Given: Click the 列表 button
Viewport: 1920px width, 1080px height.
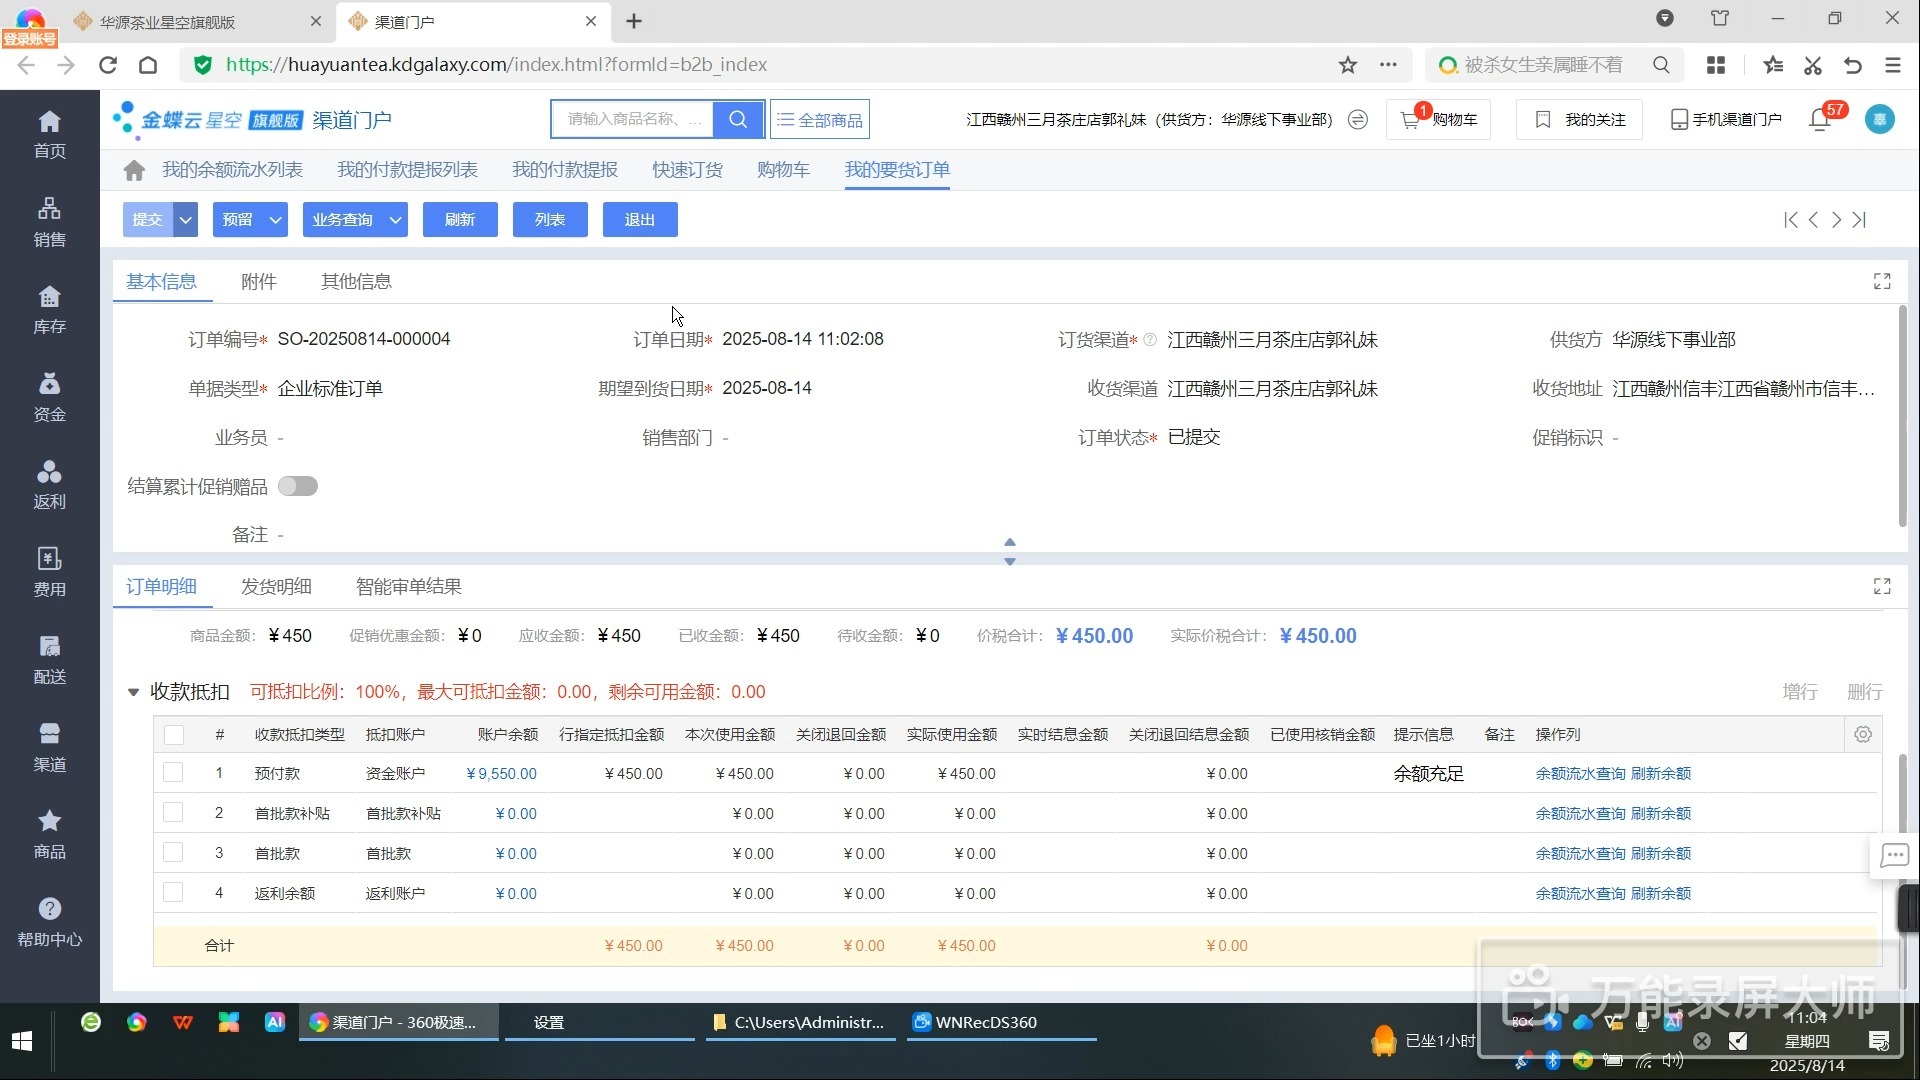Looking at the screenshot, I should (x=550, y=220).
